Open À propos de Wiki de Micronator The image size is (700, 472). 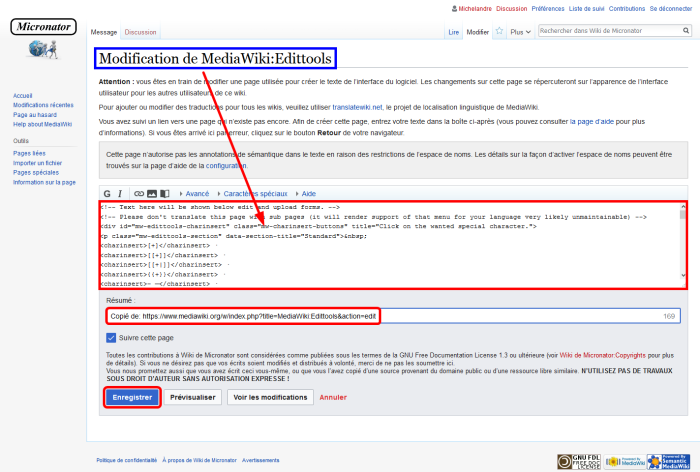200,460
